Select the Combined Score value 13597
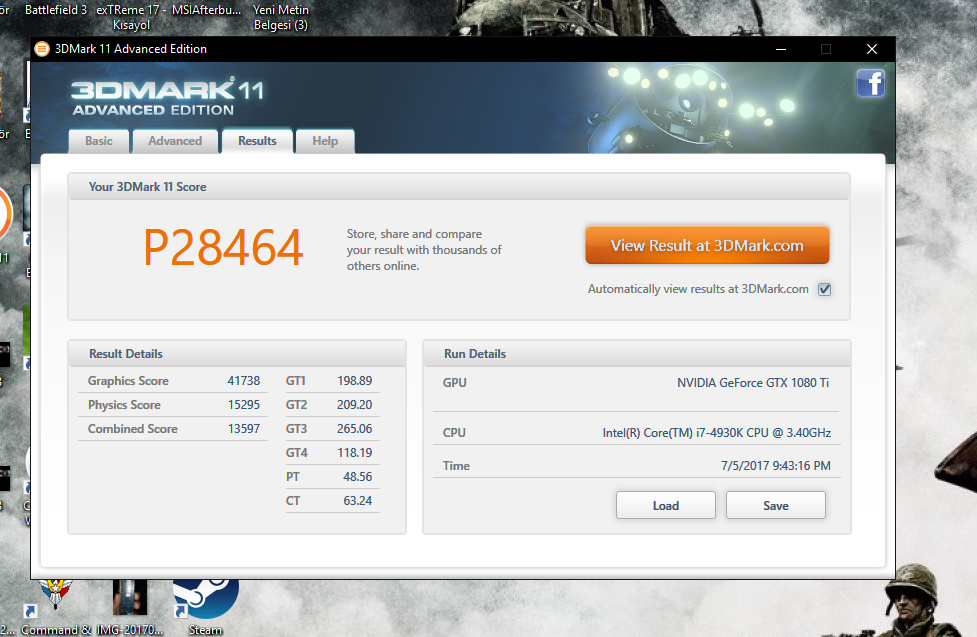The image size is (977, 637). click(x=244, y=429)
